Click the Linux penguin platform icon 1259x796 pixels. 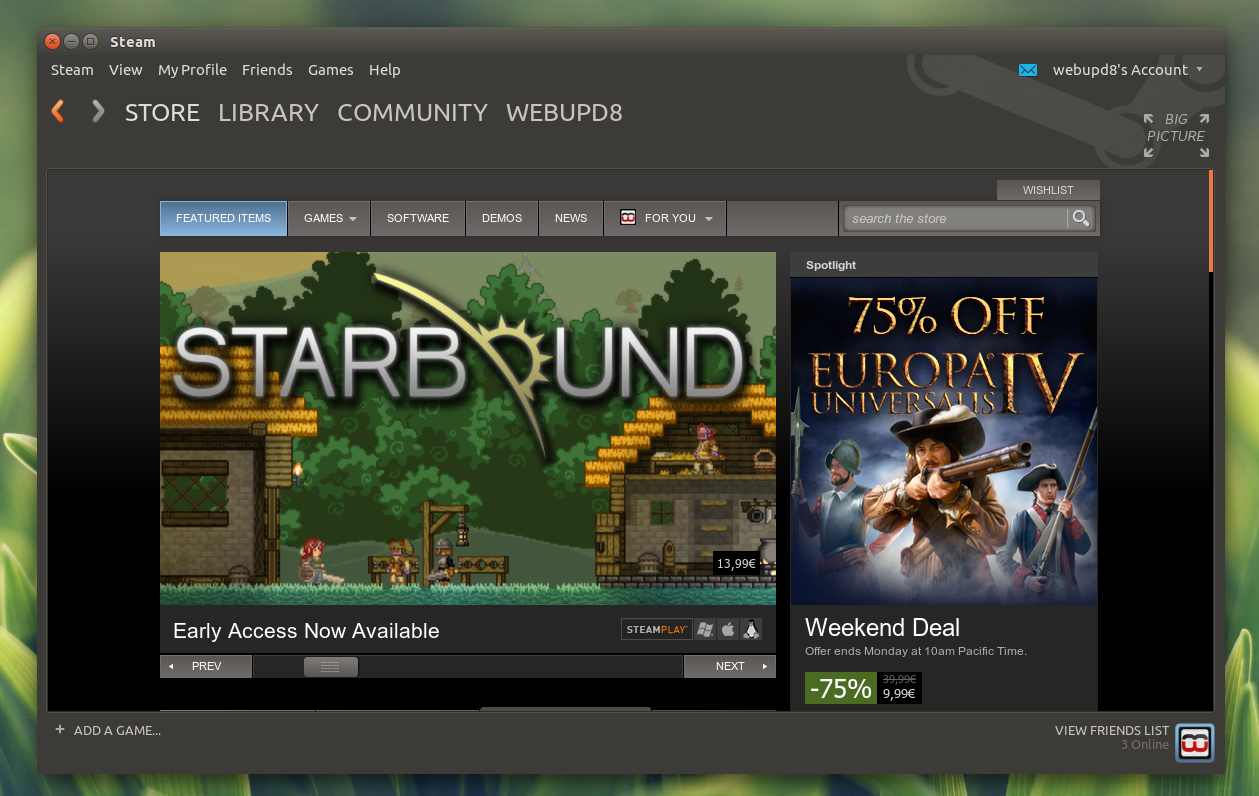tap(751, 629)
